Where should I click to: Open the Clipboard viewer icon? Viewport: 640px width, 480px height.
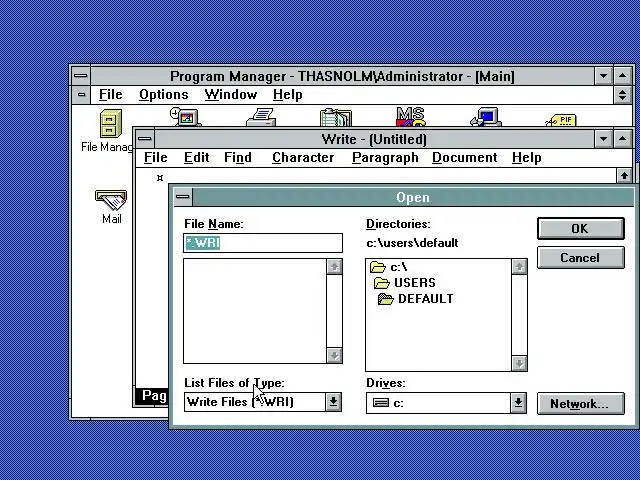click(336, 118)
